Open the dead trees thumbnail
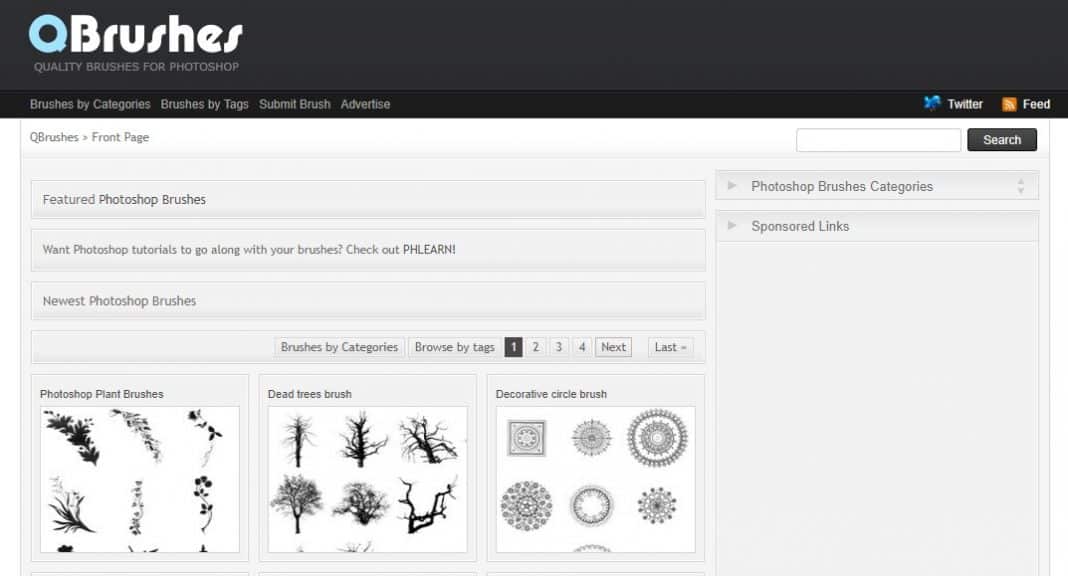1068x576 pixels. point(368,479)
